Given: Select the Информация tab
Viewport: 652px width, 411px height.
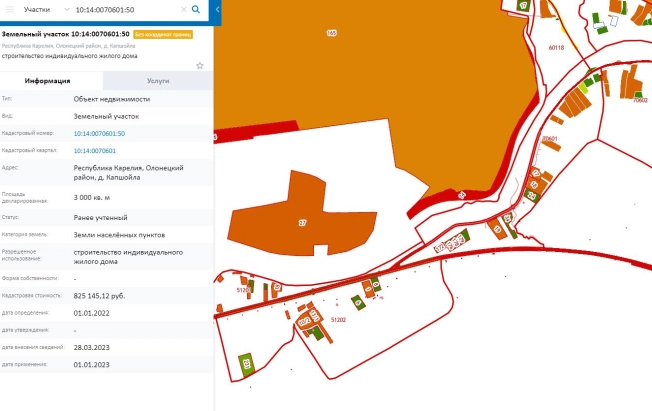Looking at the screenshot, I should [x=52, y=81].
